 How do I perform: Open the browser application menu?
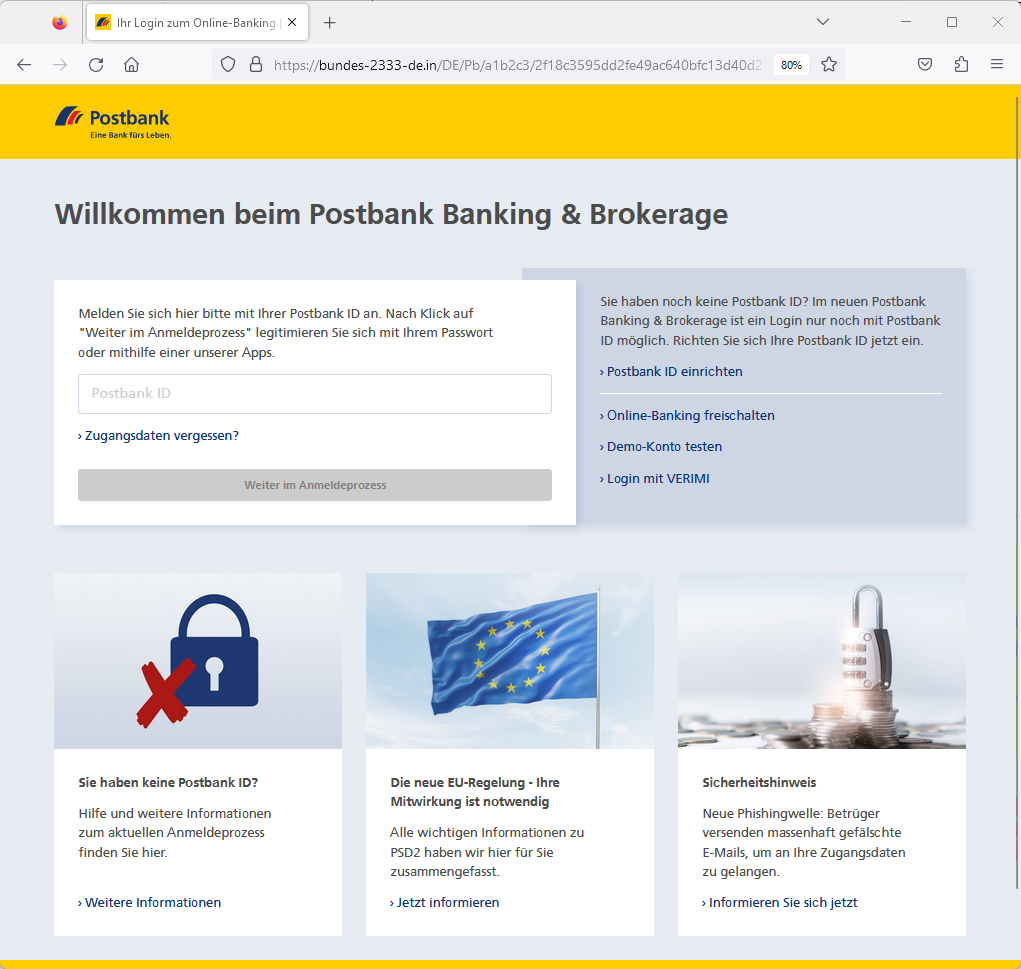point(997,64)
